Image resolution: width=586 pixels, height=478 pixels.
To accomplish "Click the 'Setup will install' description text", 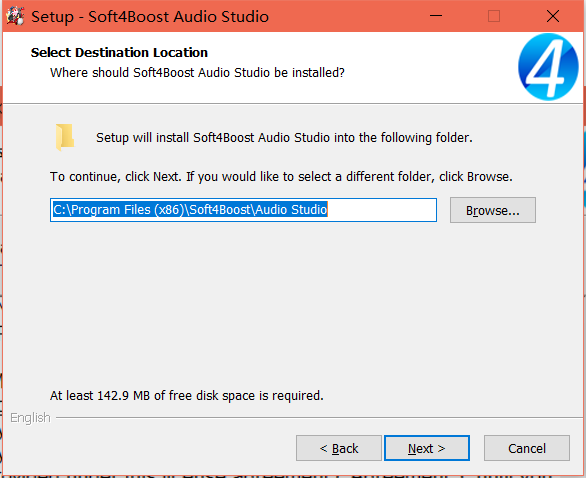I will 284,138.
